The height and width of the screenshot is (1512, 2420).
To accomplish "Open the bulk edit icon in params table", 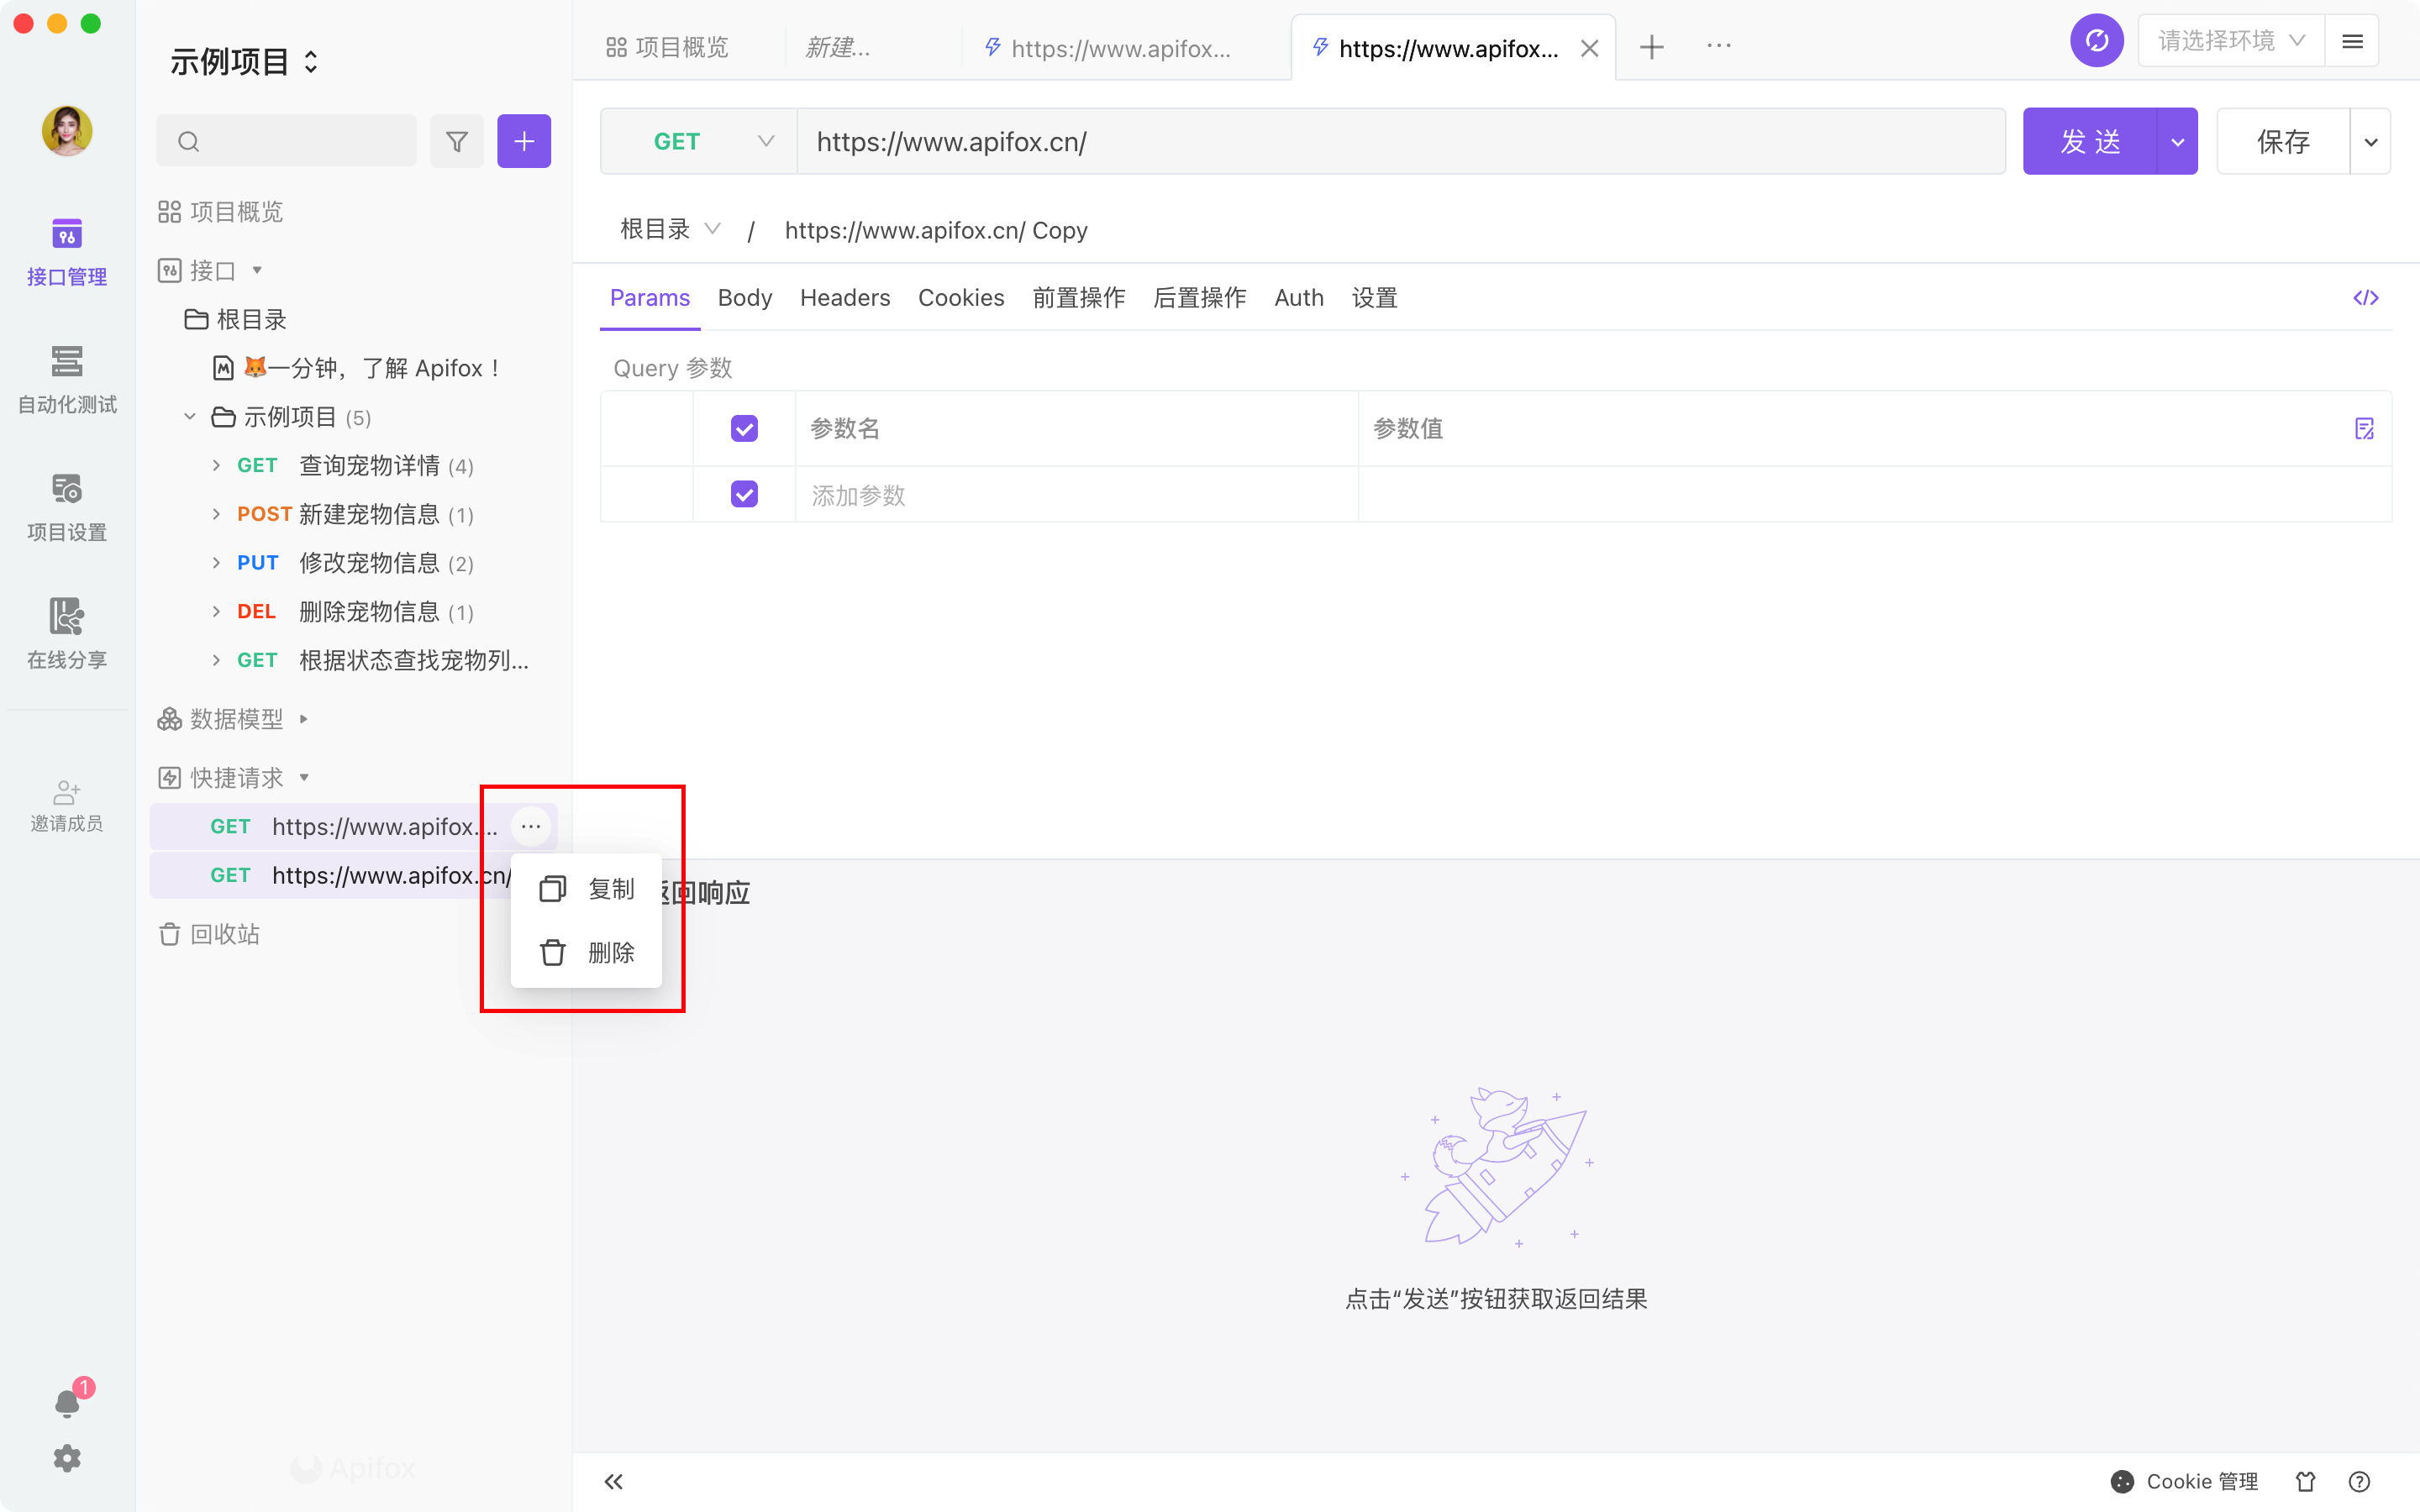I will point(2364,429).
